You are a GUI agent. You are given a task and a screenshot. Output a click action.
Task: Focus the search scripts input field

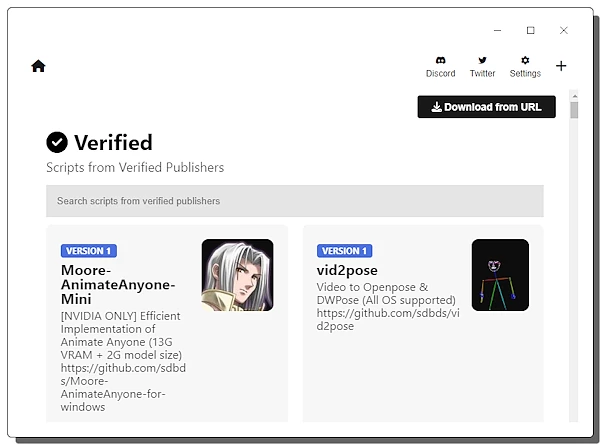[295, 201]
